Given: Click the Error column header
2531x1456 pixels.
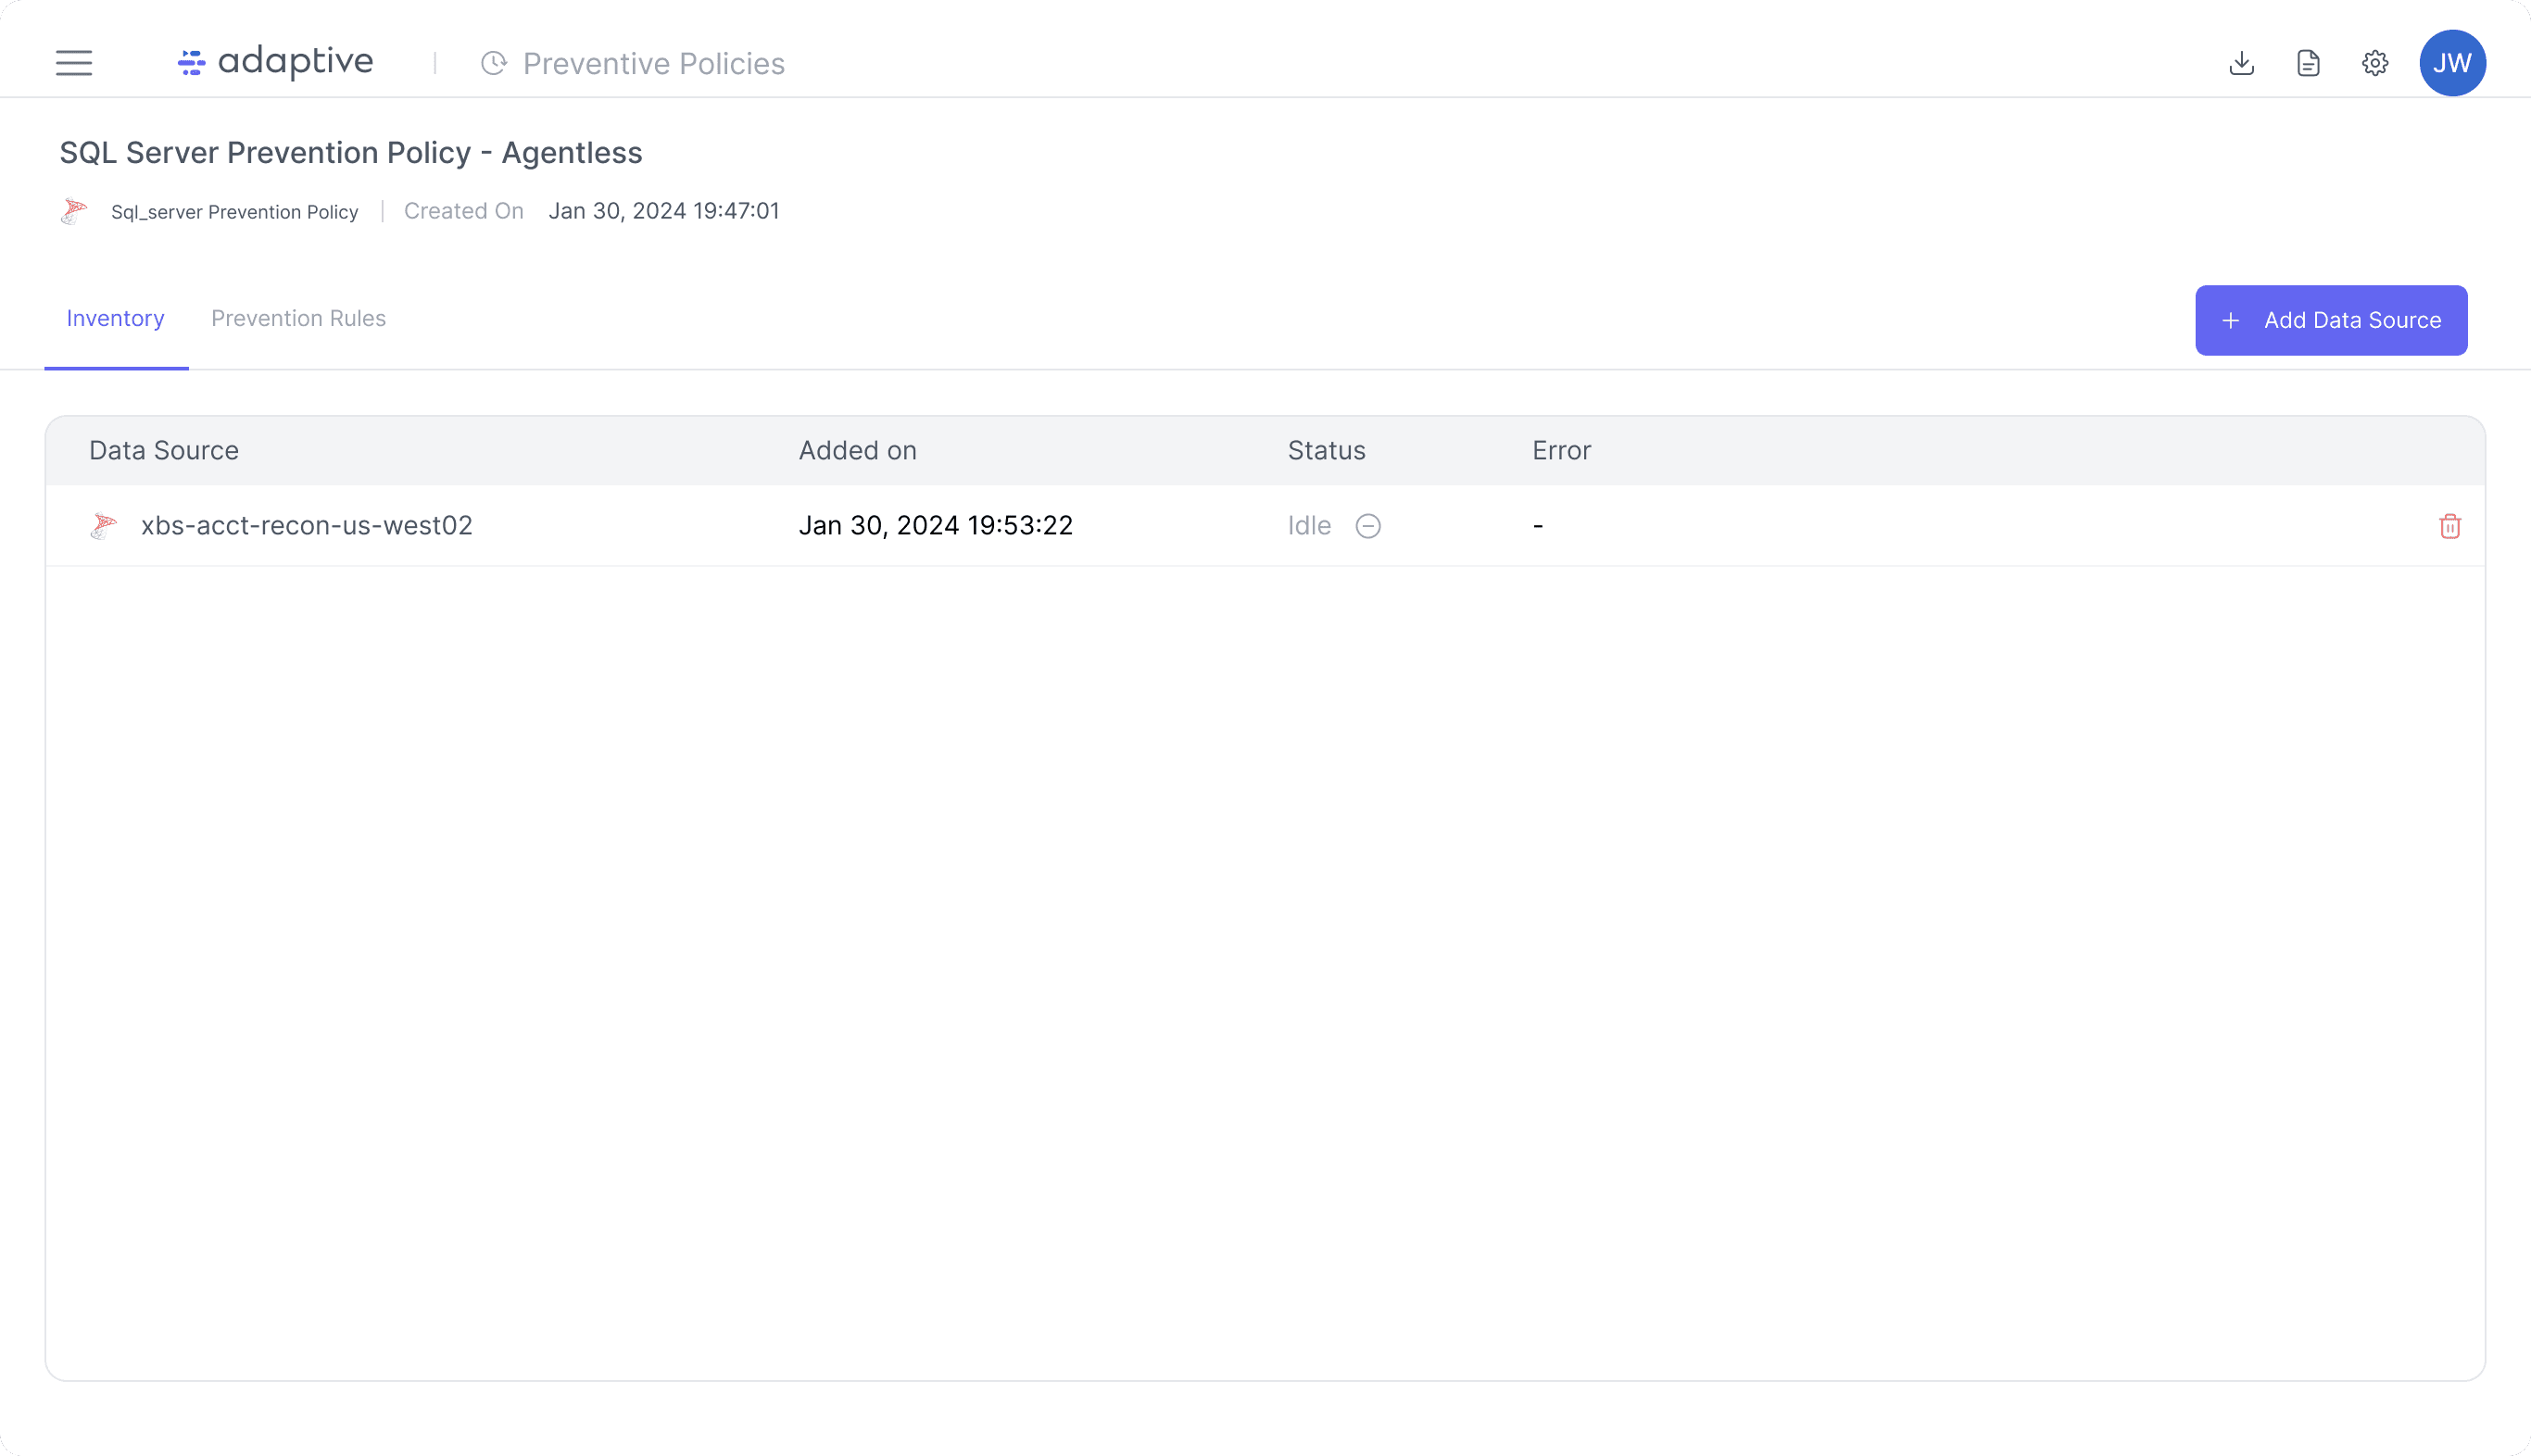Looking at the screenshot, I should coord(1561,451).
